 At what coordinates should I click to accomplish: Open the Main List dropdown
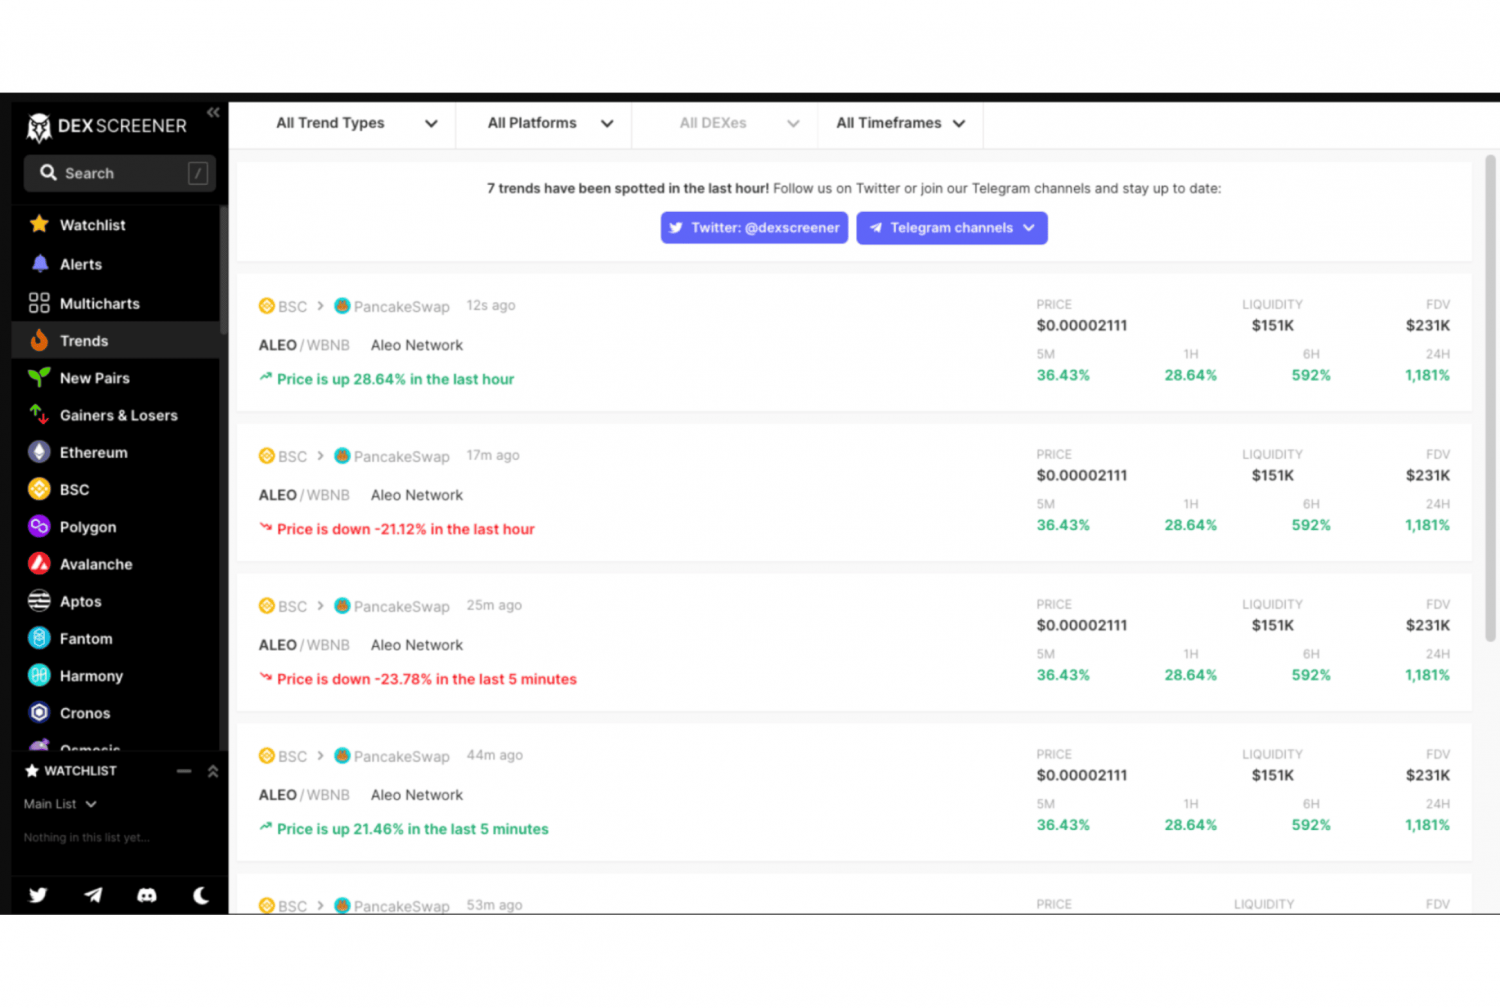[60, 804]
